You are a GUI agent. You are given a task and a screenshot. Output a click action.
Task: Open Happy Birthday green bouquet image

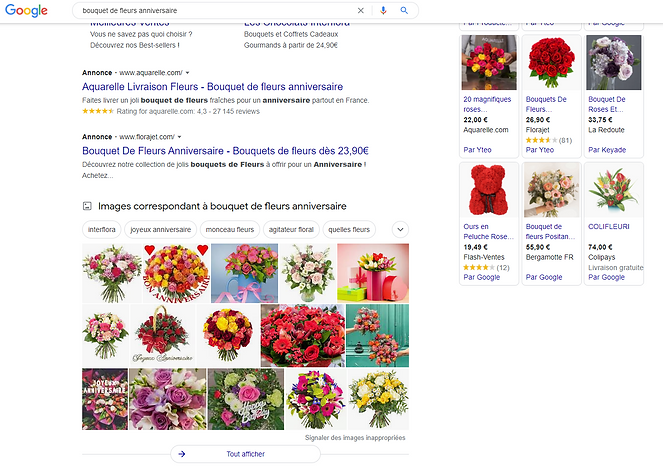tap(246, 399)
